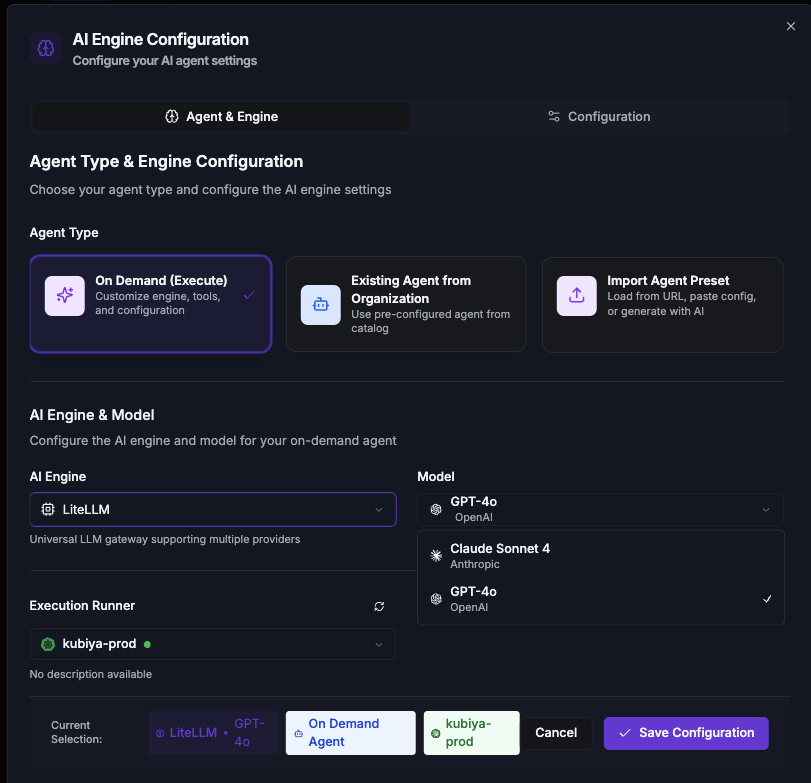The width and height of the screenshot is (811, 783).
Task: Open the AI Engine LiteLLM dropdown
Action: click(x=213, y=509)
